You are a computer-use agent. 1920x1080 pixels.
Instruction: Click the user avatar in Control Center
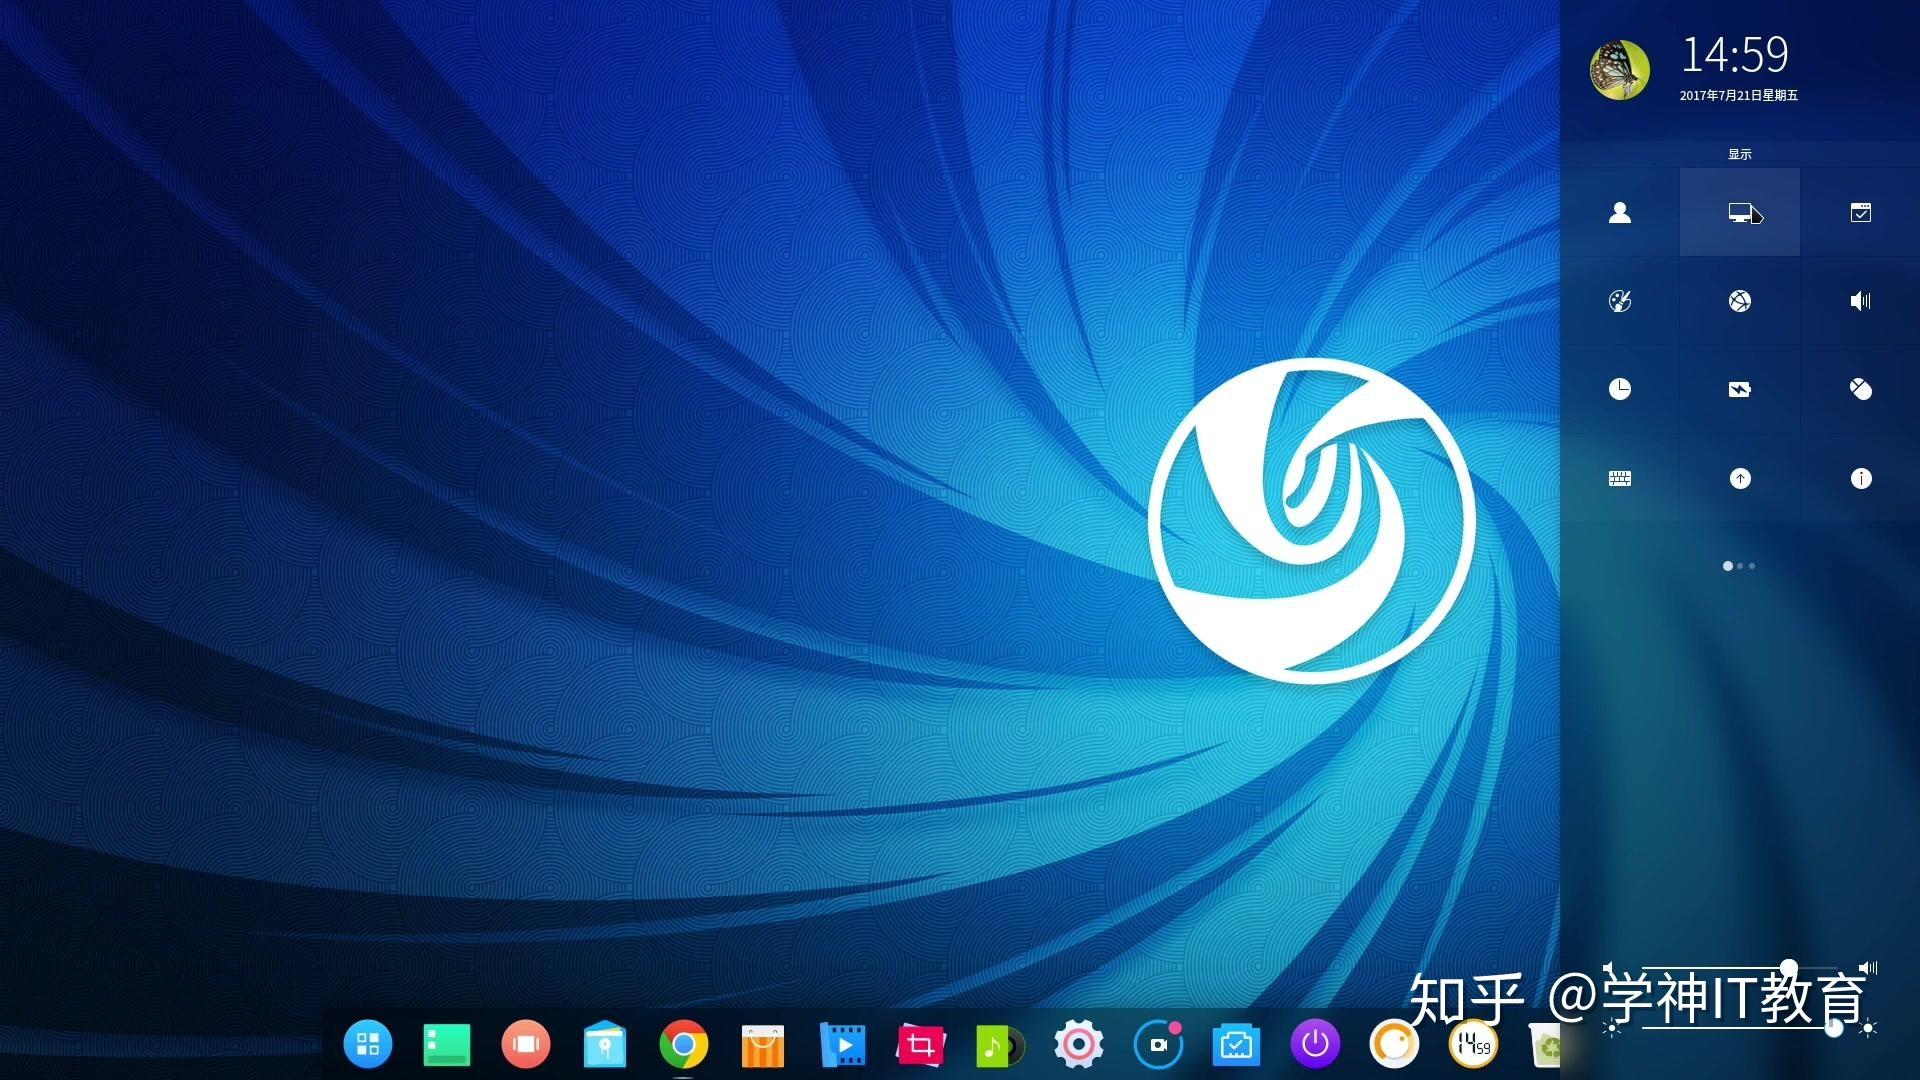point(1618,68)
